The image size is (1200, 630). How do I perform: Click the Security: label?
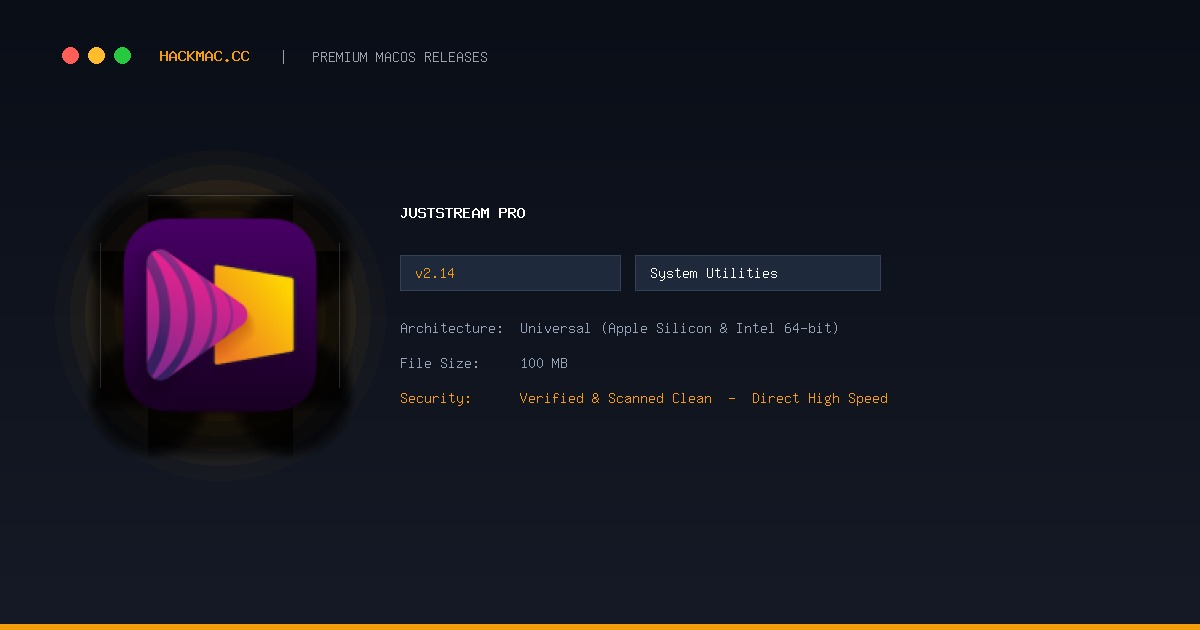(436, 398)
